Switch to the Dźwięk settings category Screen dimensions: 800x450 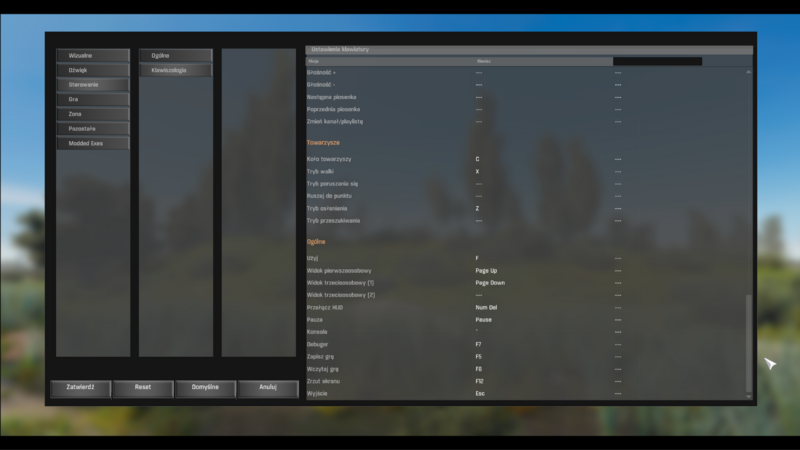coord(93,70)
